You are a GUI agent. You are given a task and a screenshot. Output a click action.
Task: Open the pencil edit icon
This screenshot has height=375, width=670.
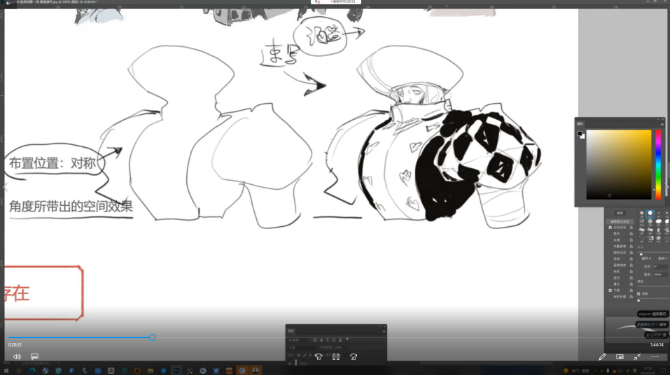pos(602,357)
